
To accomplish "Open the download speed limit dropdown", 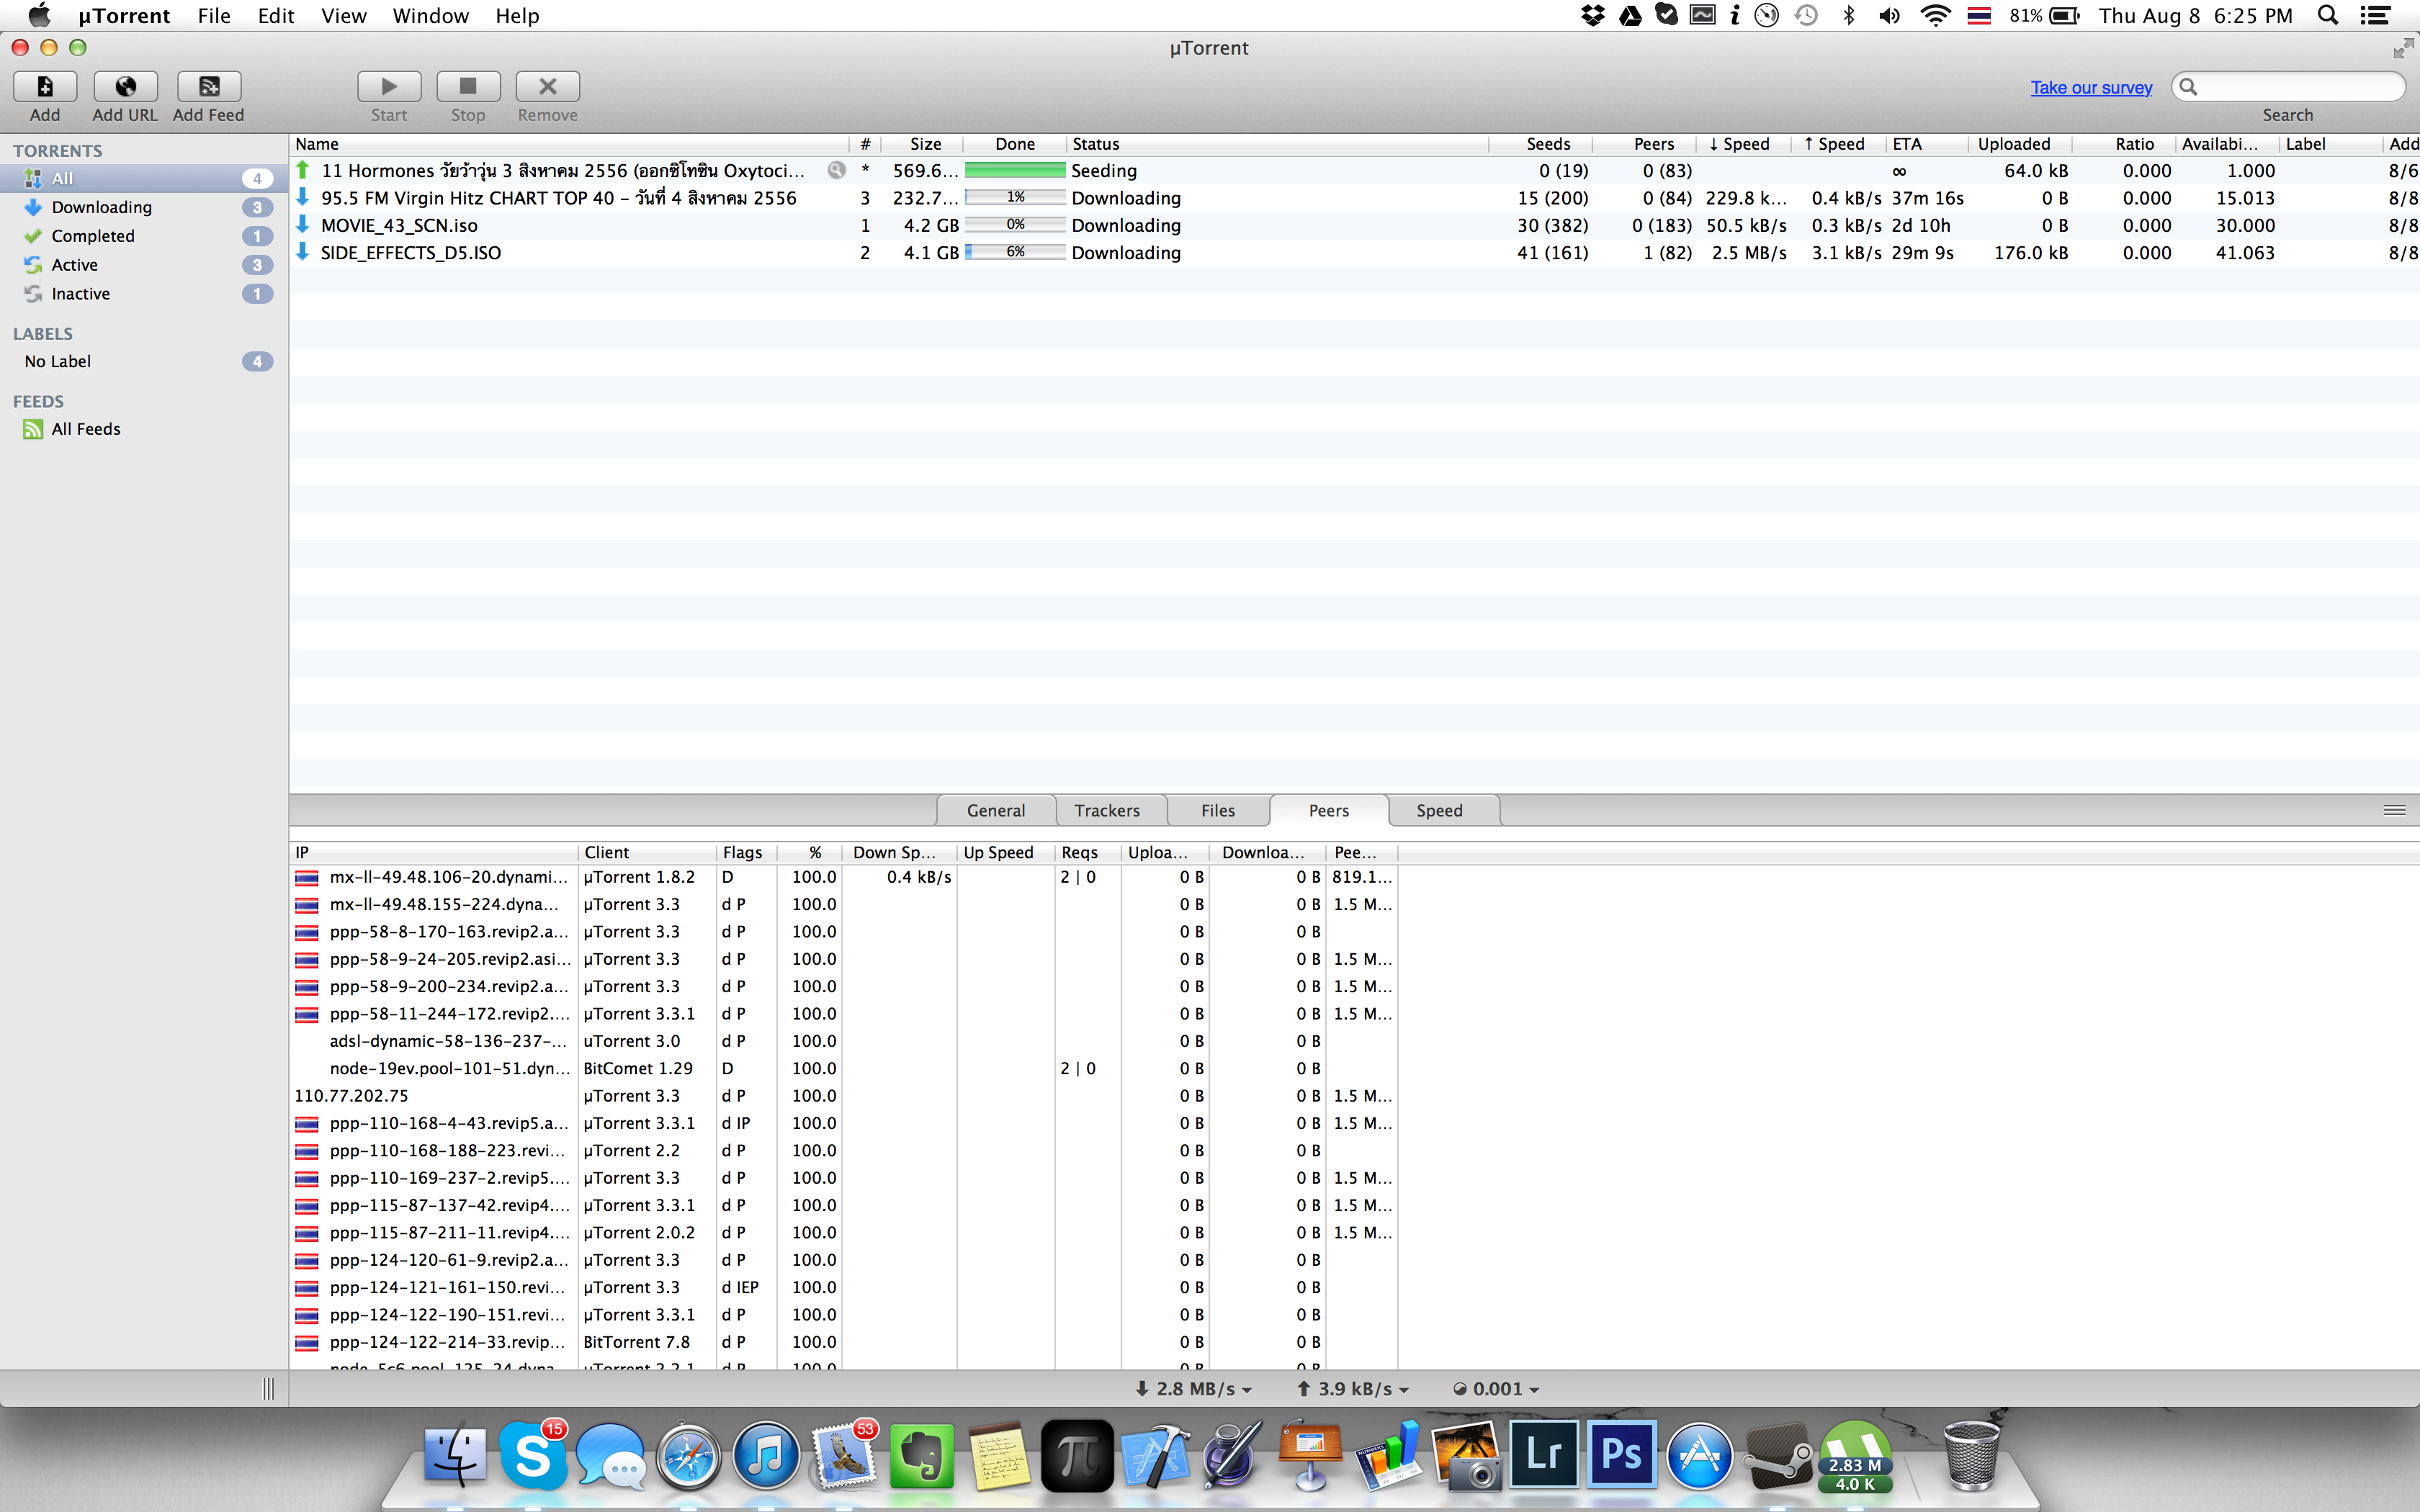I will [1195, 1389].
